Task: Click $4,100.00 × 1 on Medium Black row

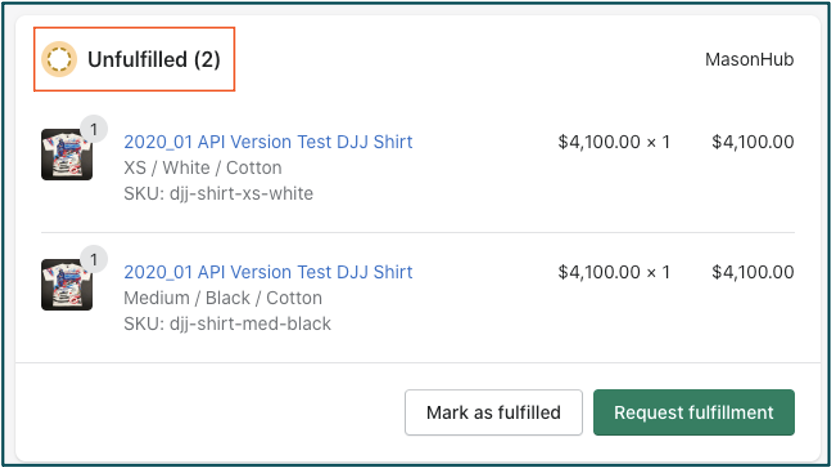Action: [614, 272]
